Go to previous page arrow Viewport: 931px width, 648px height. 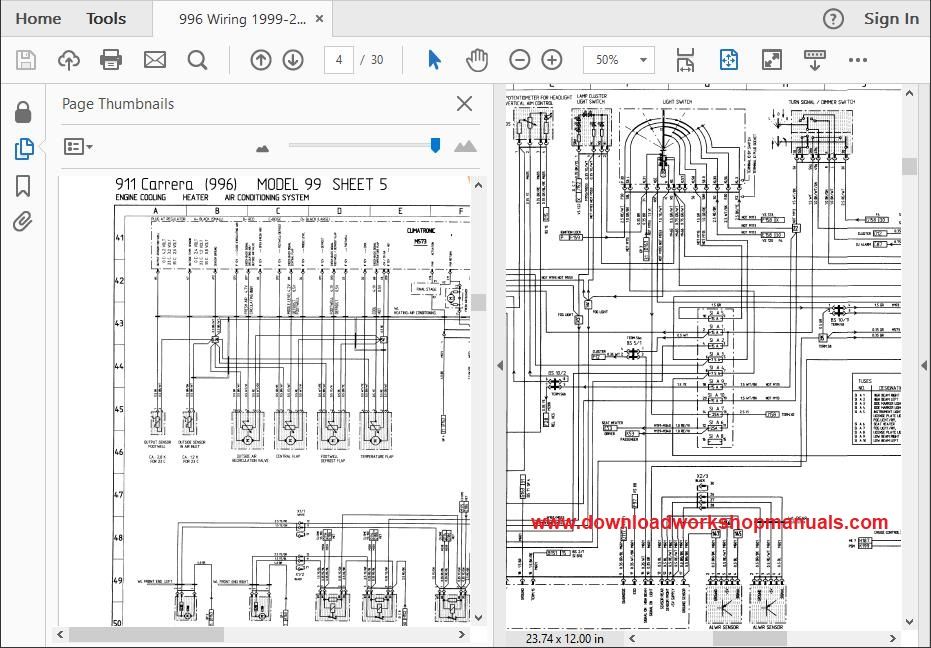[x=261, y=60]
